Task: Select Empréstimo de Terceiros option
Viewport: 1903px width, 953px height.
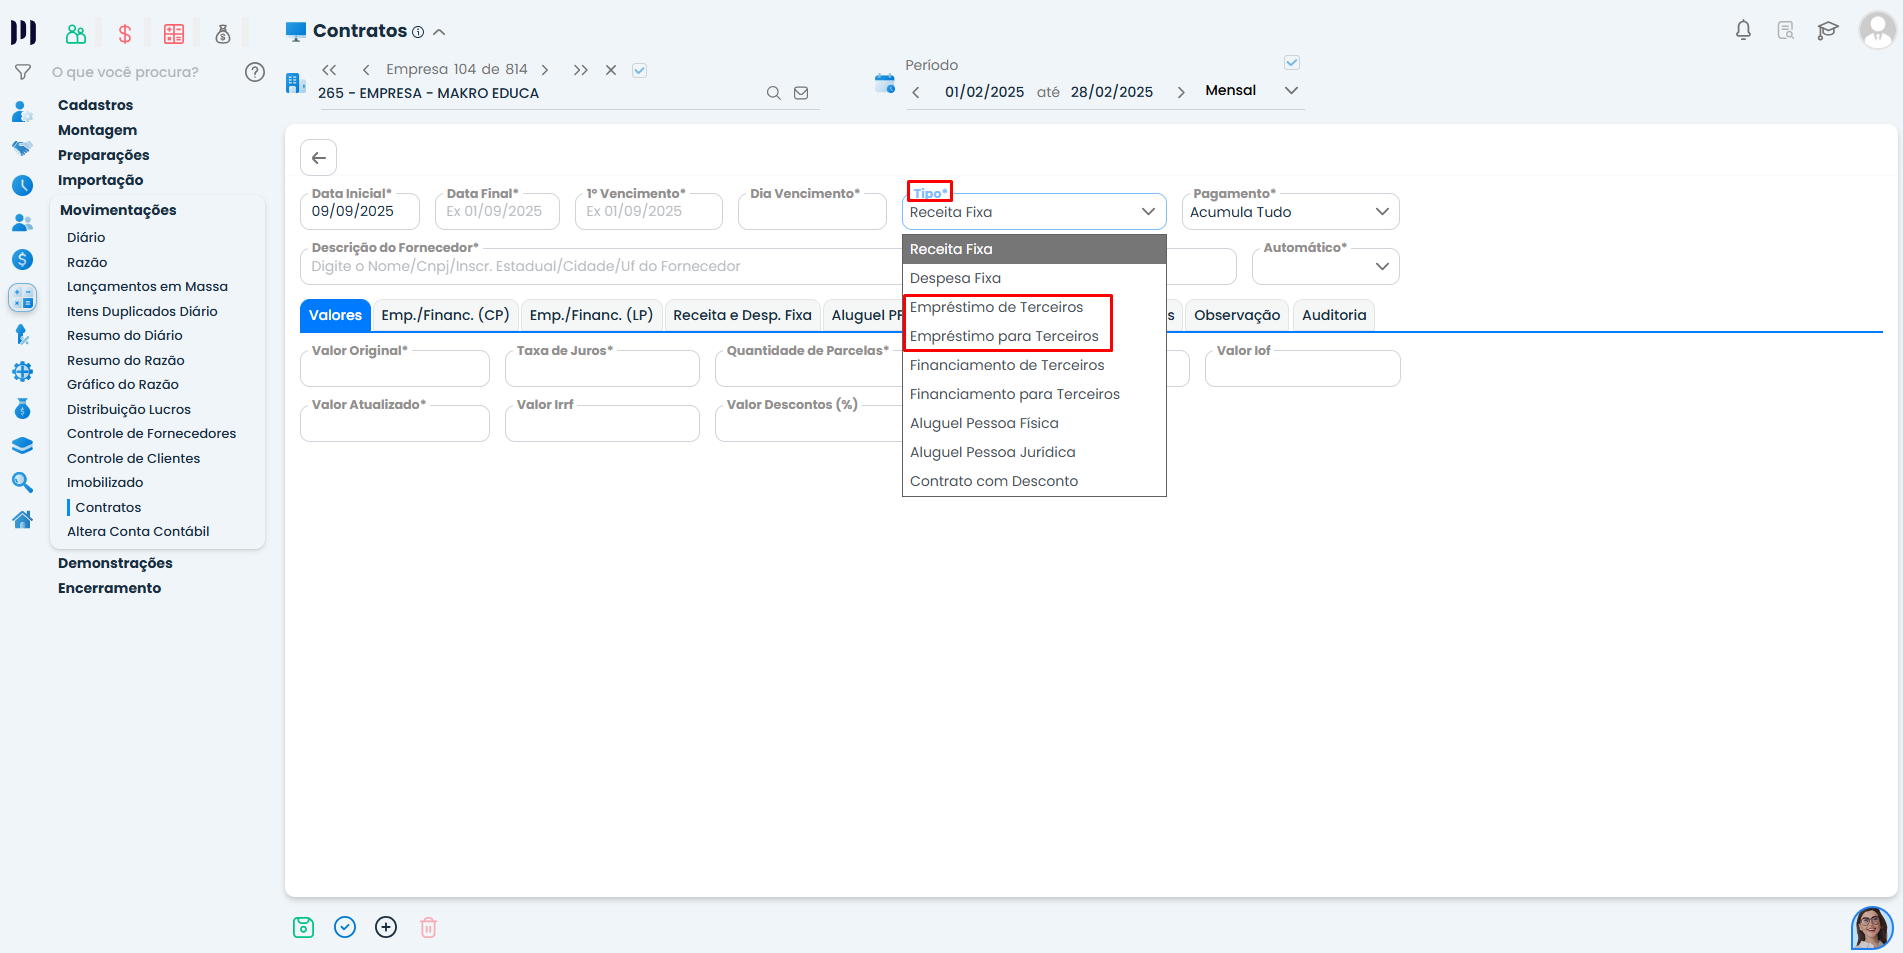Action: coord(996,307)
